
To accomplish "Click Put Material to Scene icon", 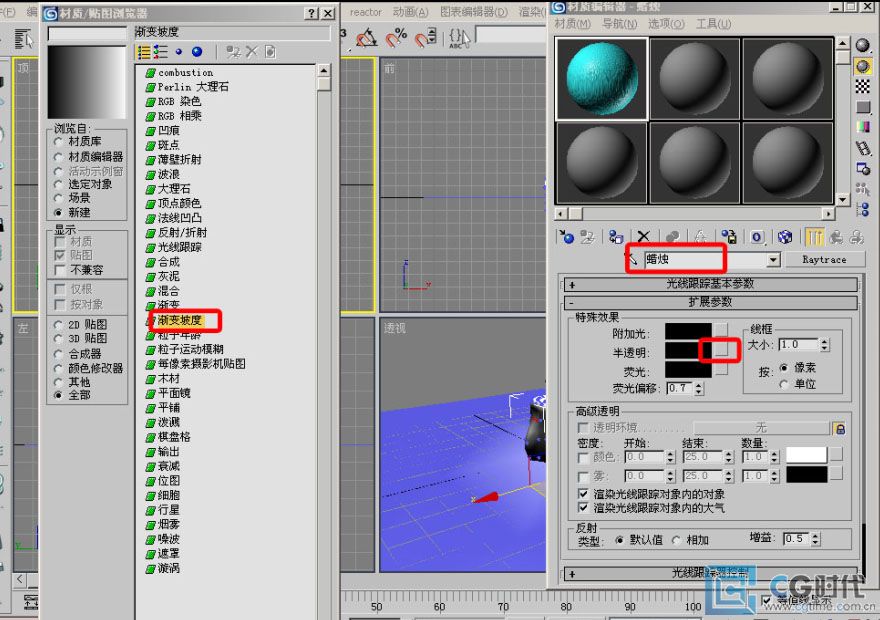I will pyautogui.click(x=588, y=237).
